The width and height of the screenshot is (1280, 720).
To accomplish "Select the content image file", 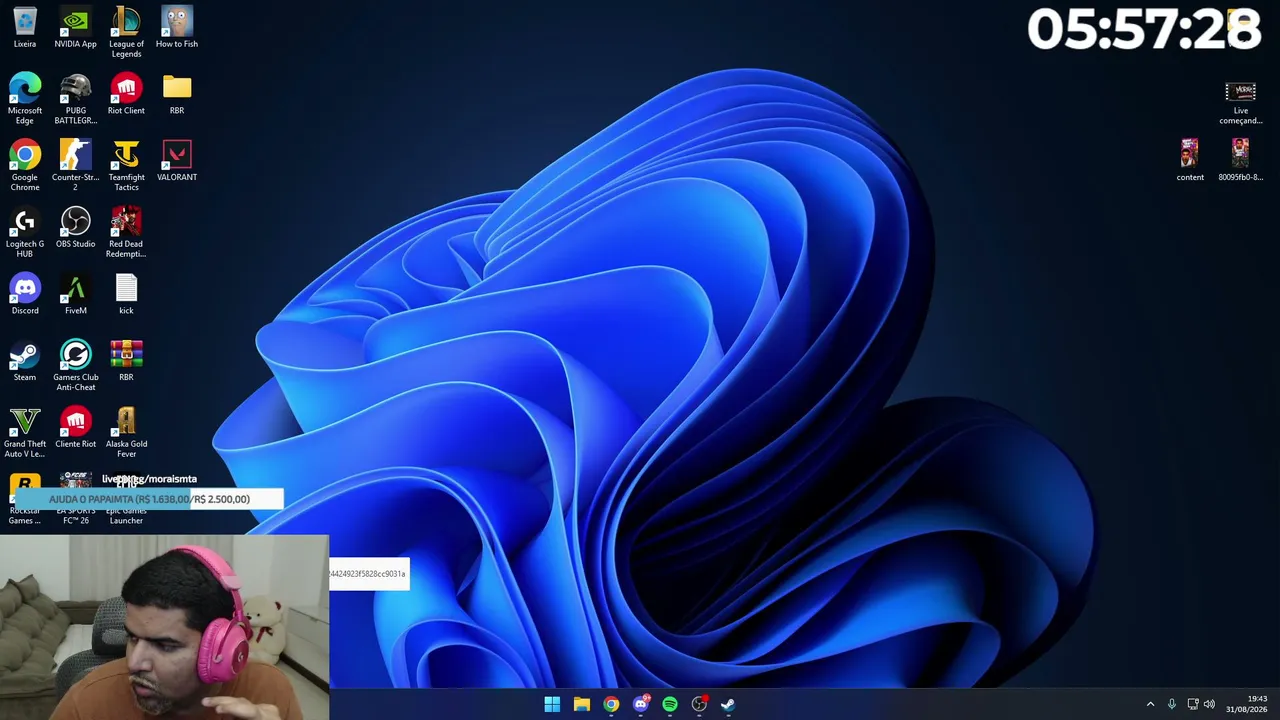I will pos(1190,160).
